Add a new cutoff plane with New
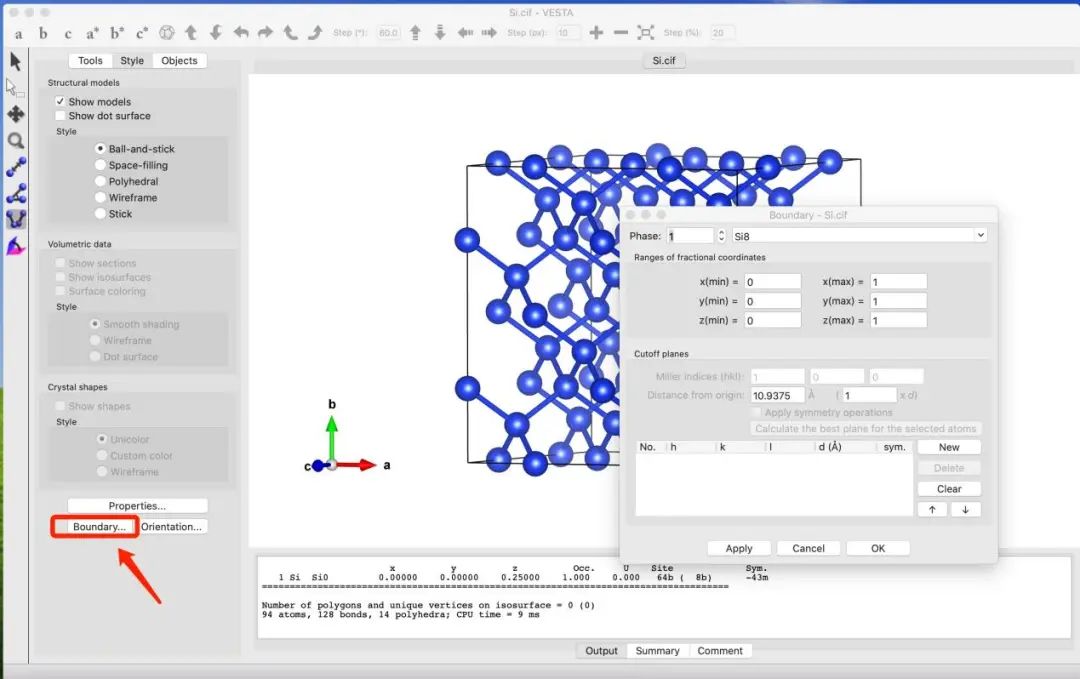This screenshot has height=679, width=1080. tap(949, 447)
